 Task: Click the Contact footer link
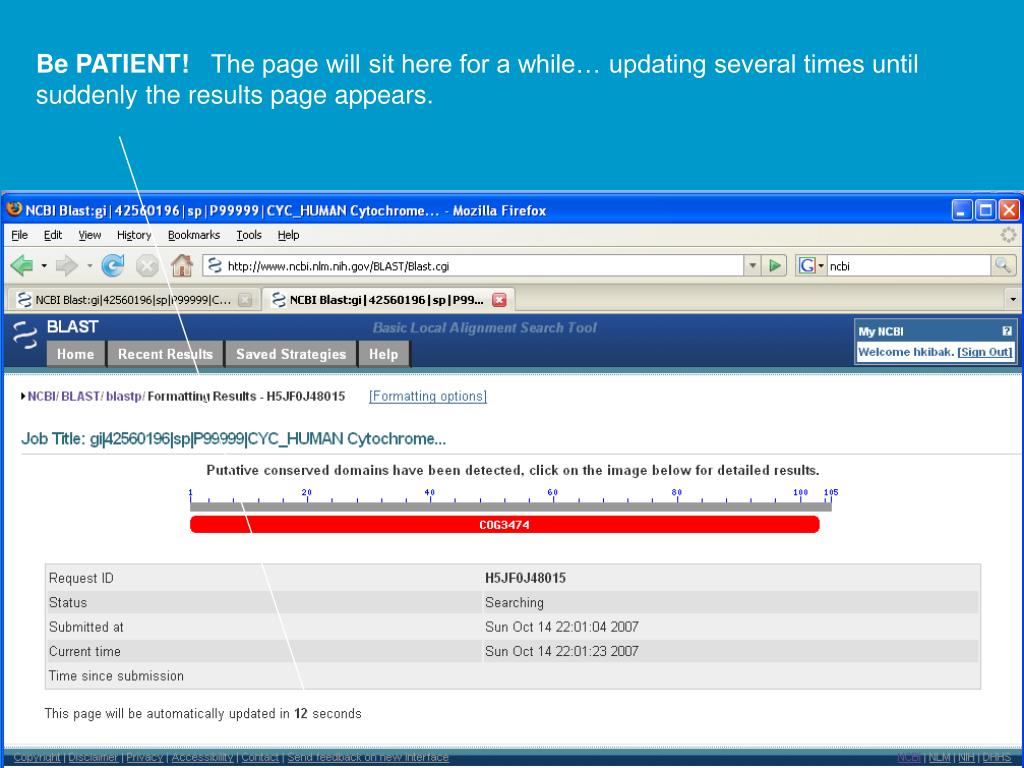pyautogui.click(x=260, y=758)
